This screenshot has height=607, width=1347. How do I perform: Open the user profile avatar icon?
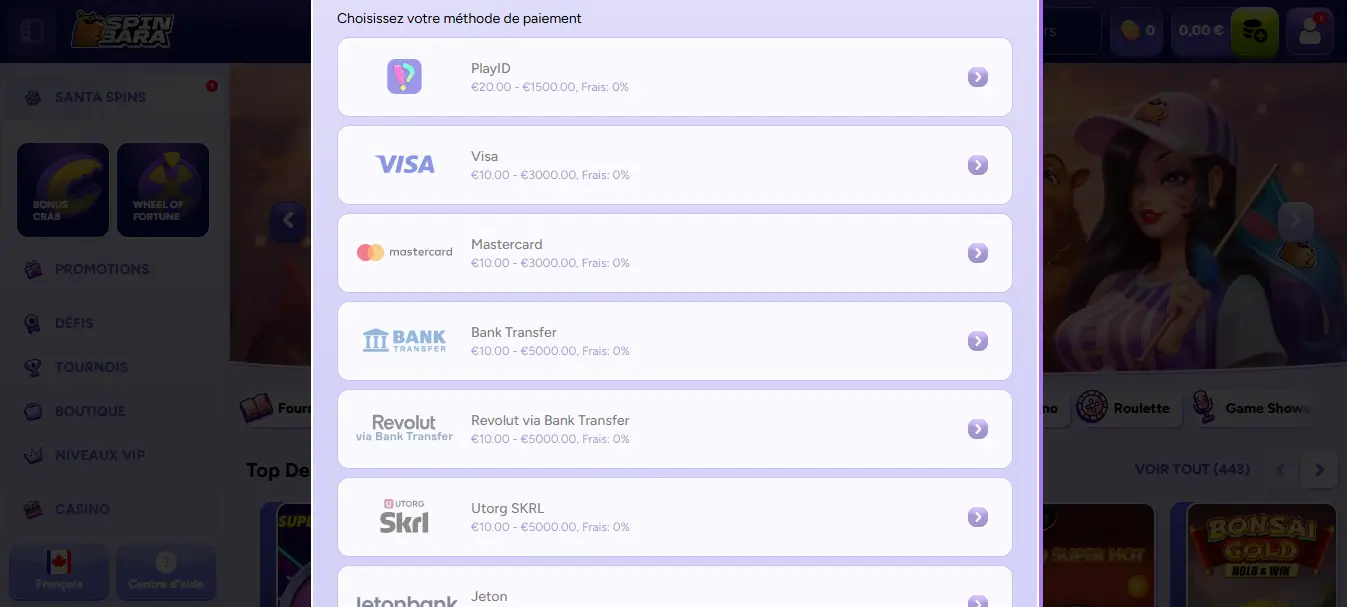tap(1310, 31)
